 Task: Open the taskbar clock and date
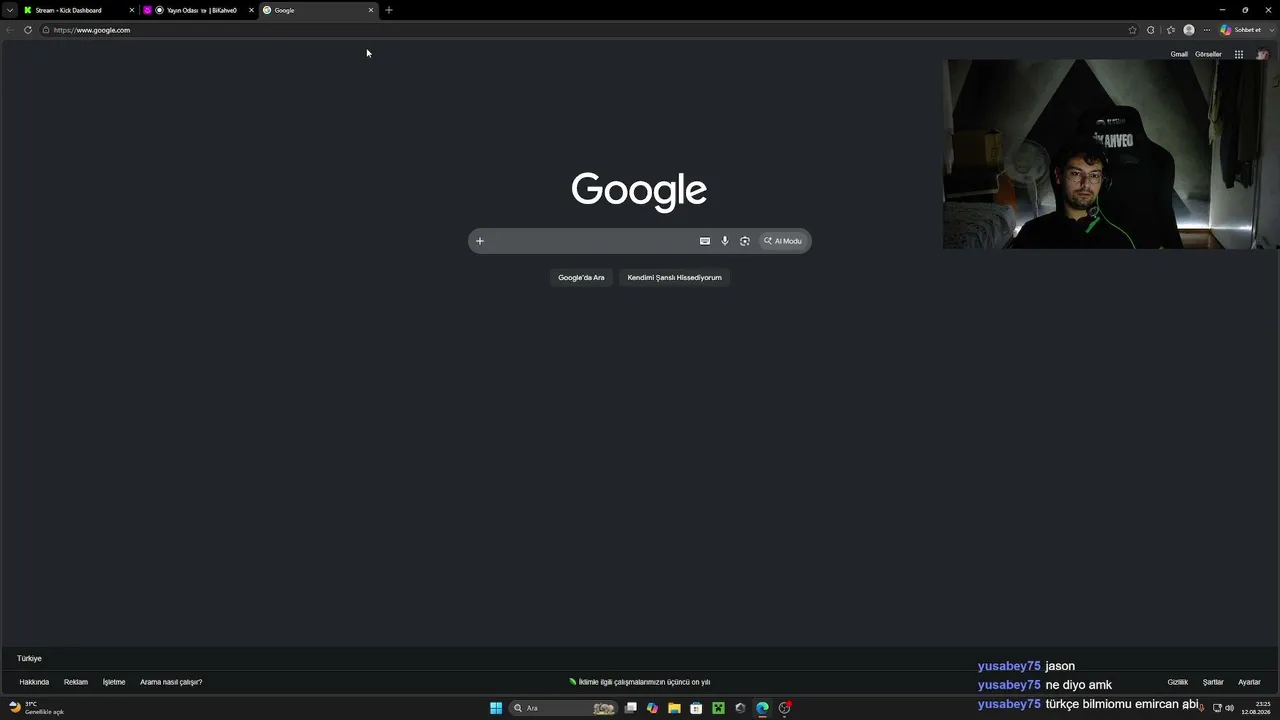[x=1257, y=708]
